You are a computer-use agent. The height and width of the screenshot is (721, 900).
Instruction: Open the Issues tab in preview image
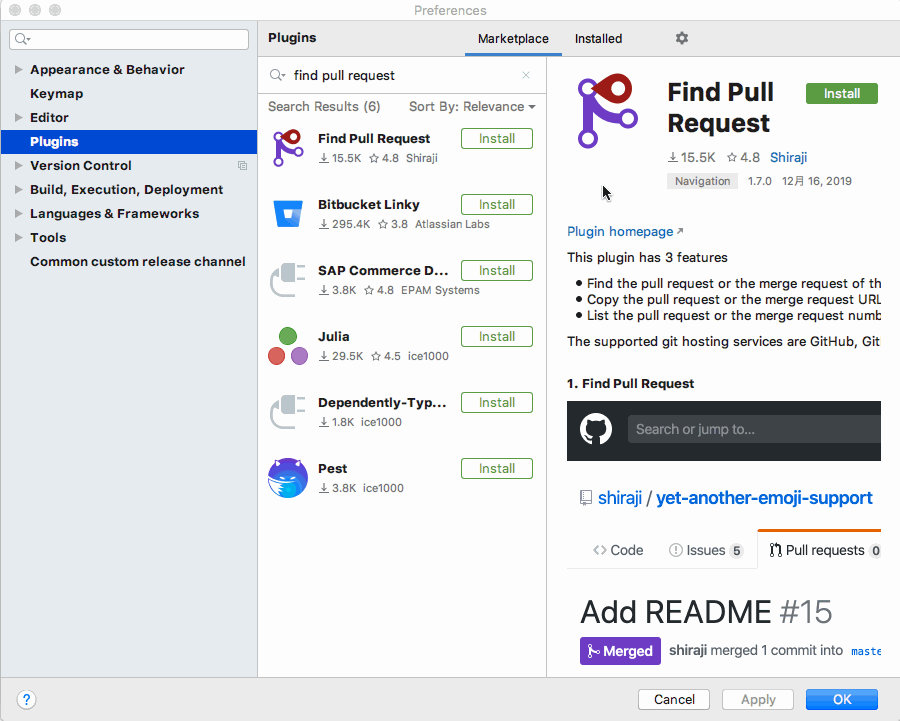[706, 550]
